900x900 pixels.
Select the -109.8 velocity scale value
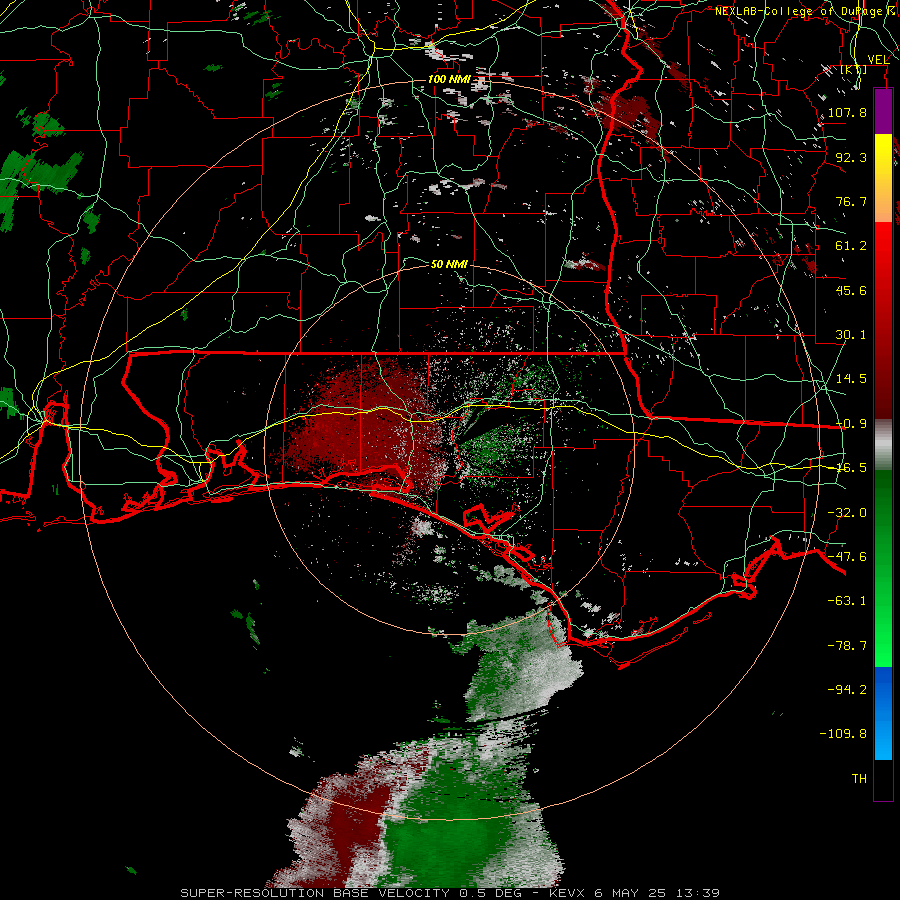pos(843,734)
